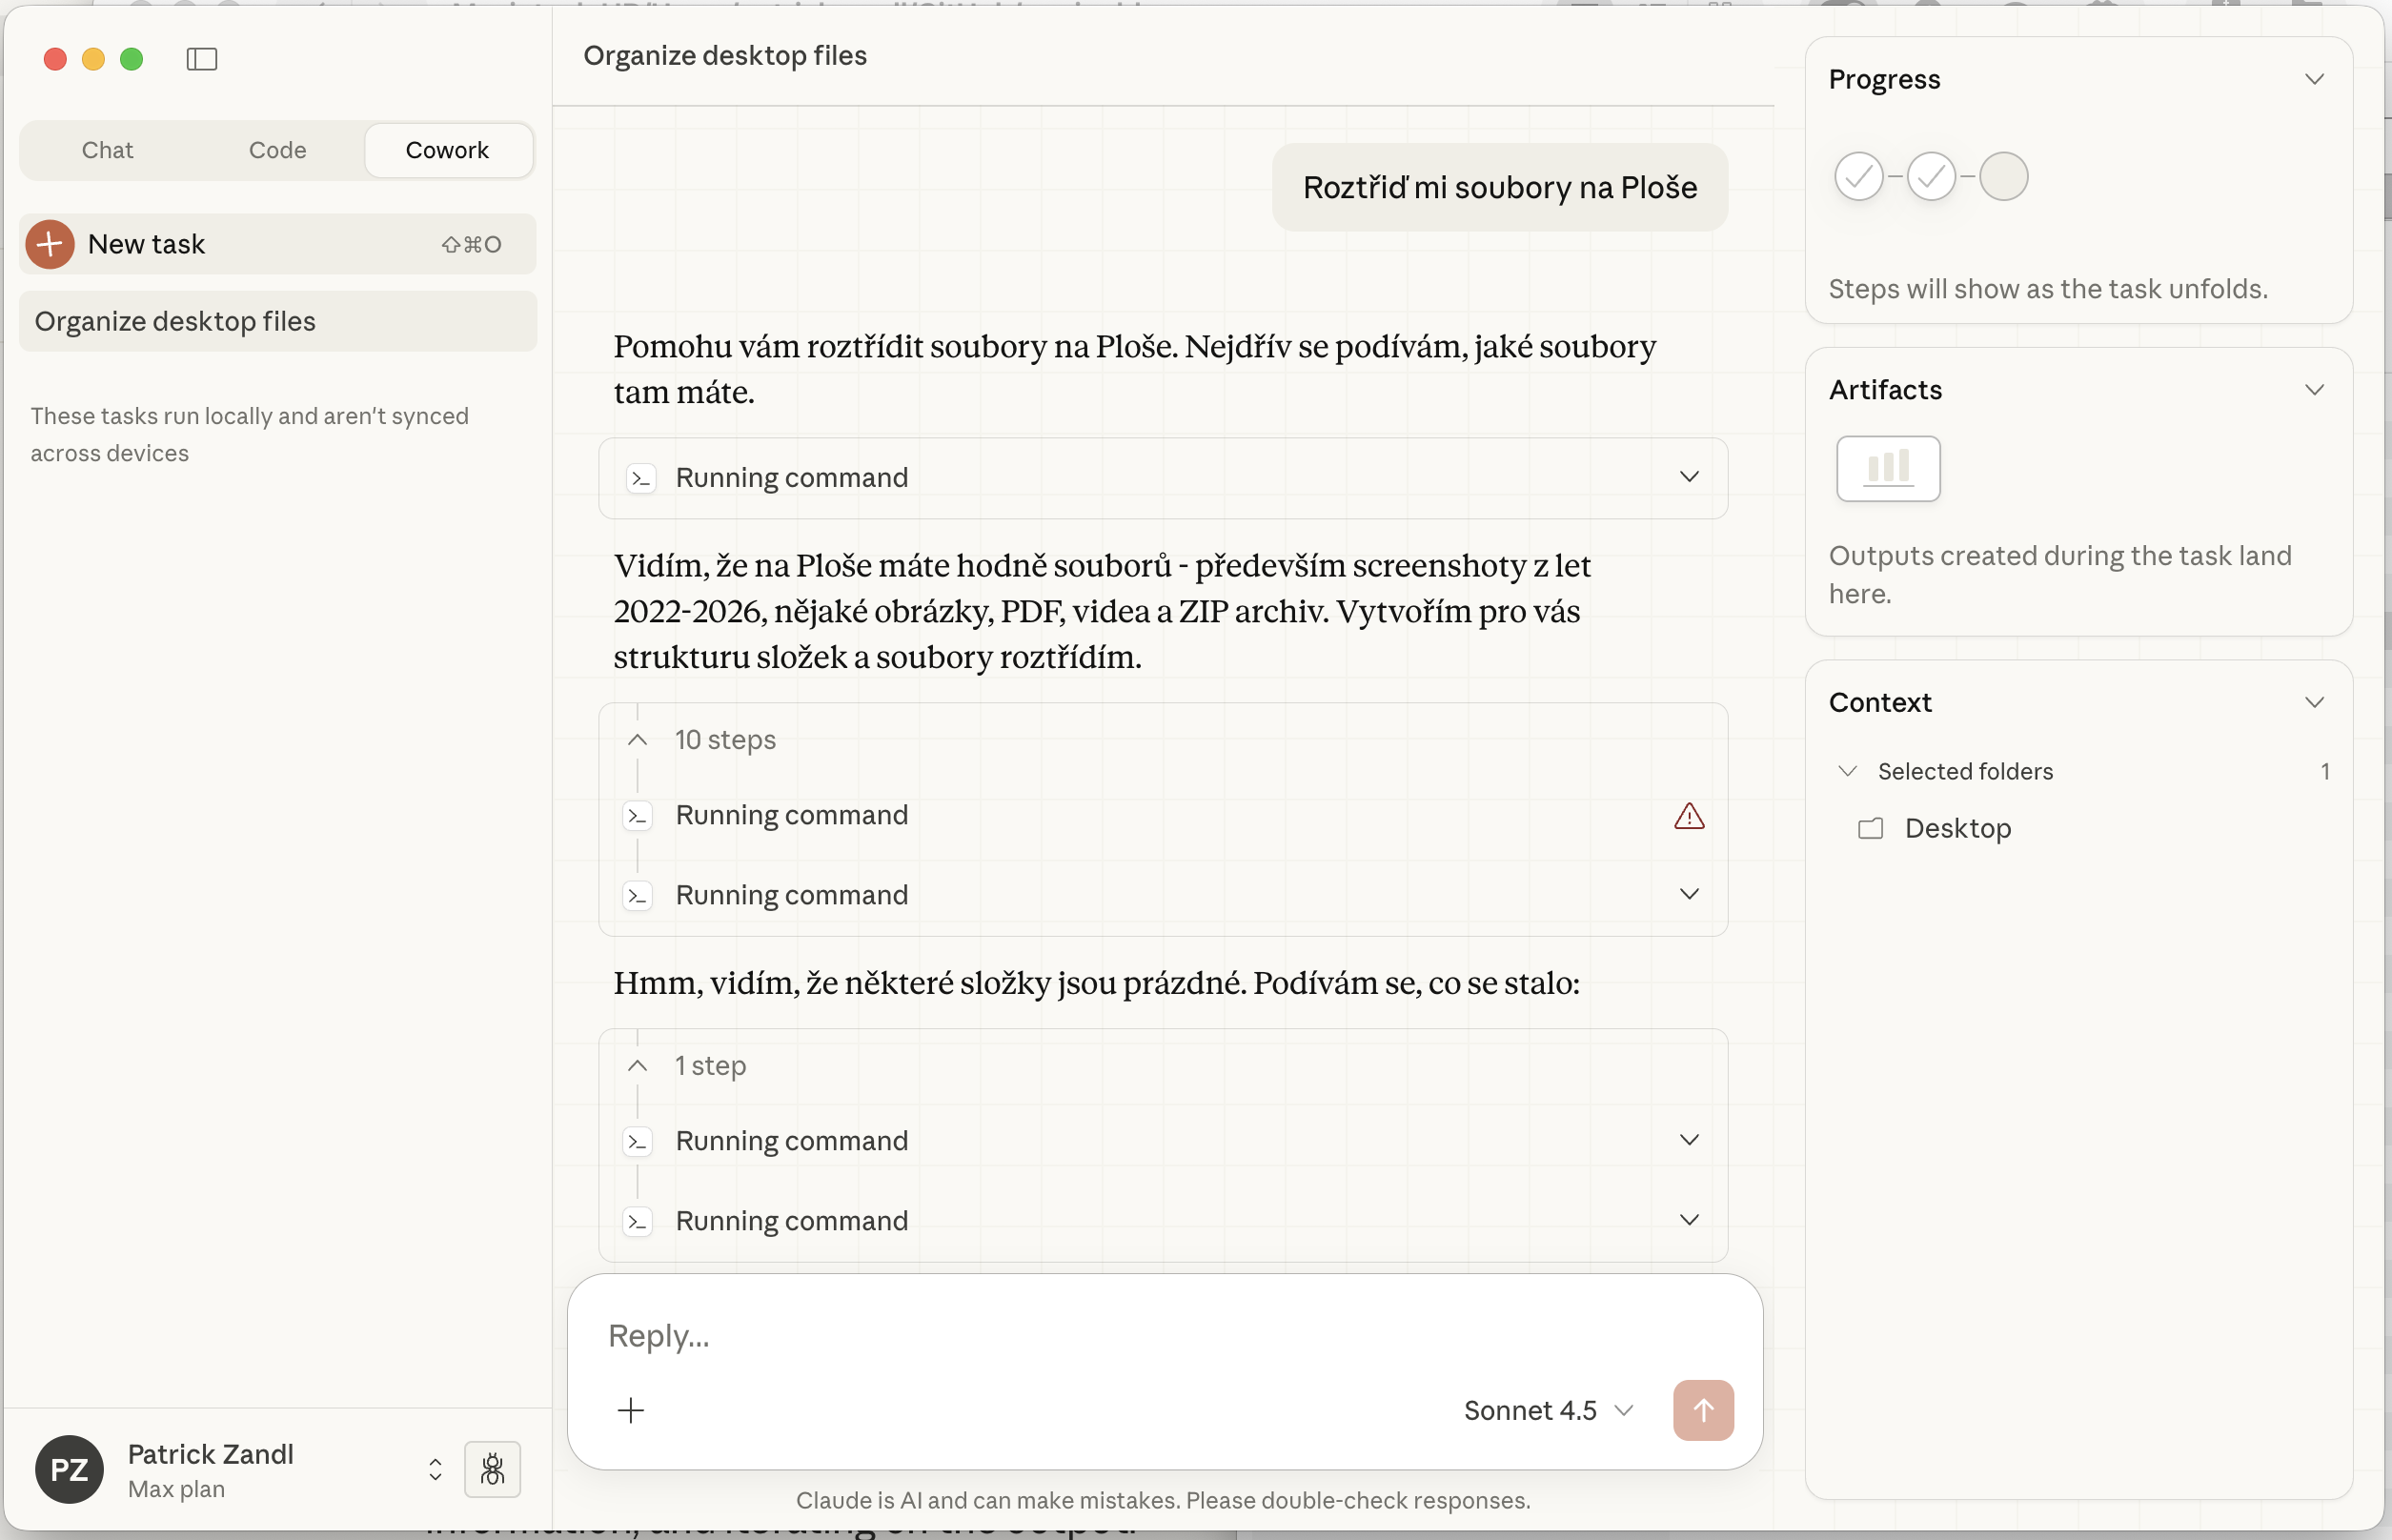Toggle the sidebar panel icon
This screenshot has width=2392, height=1540.
tap(202, 59)
